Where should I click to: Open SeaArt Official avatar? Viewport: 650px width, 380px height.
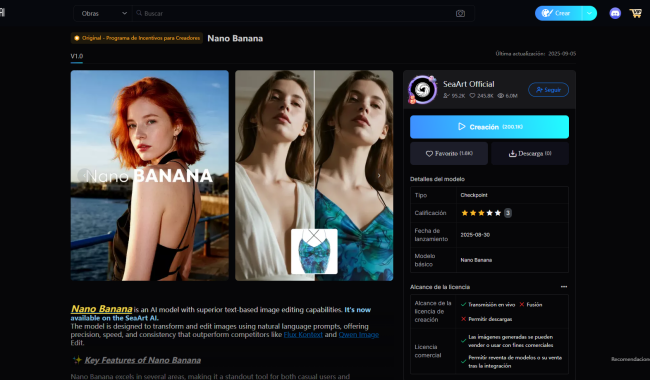(x=422, y=90)
